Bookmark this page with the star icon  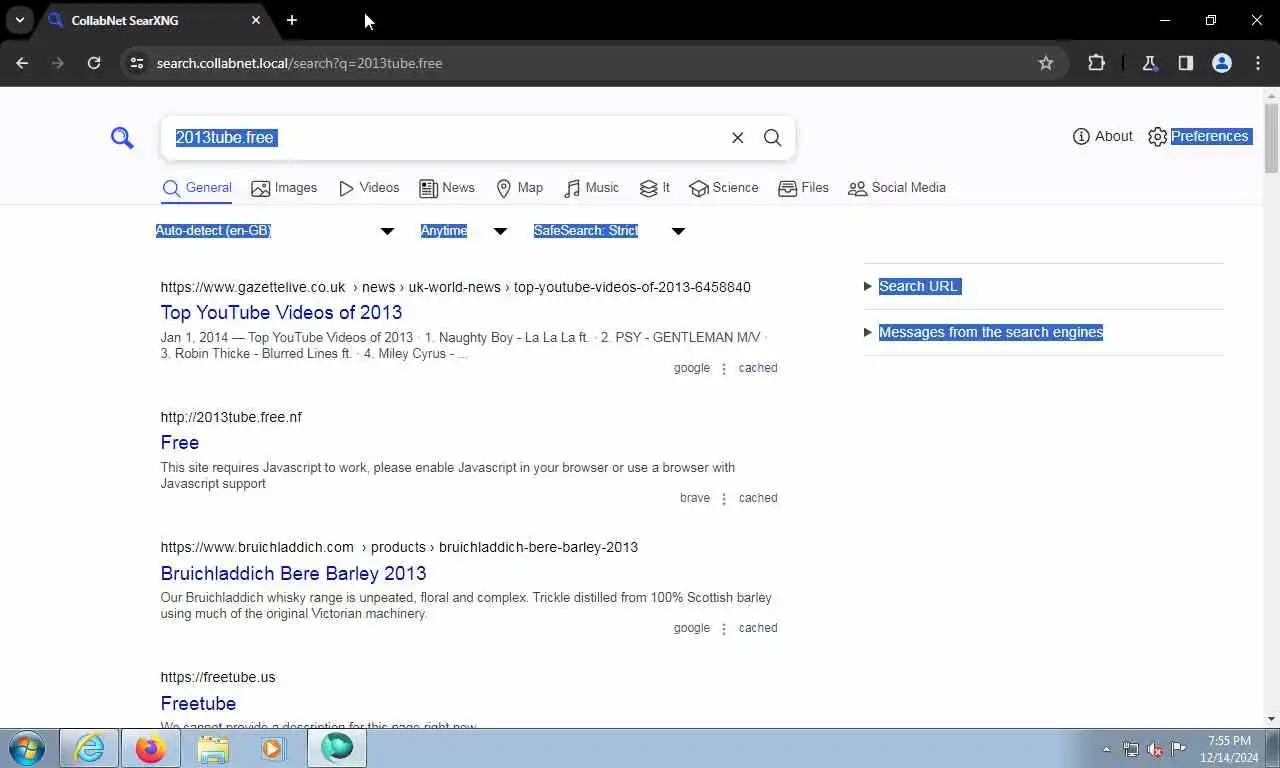coord(1046,63)
